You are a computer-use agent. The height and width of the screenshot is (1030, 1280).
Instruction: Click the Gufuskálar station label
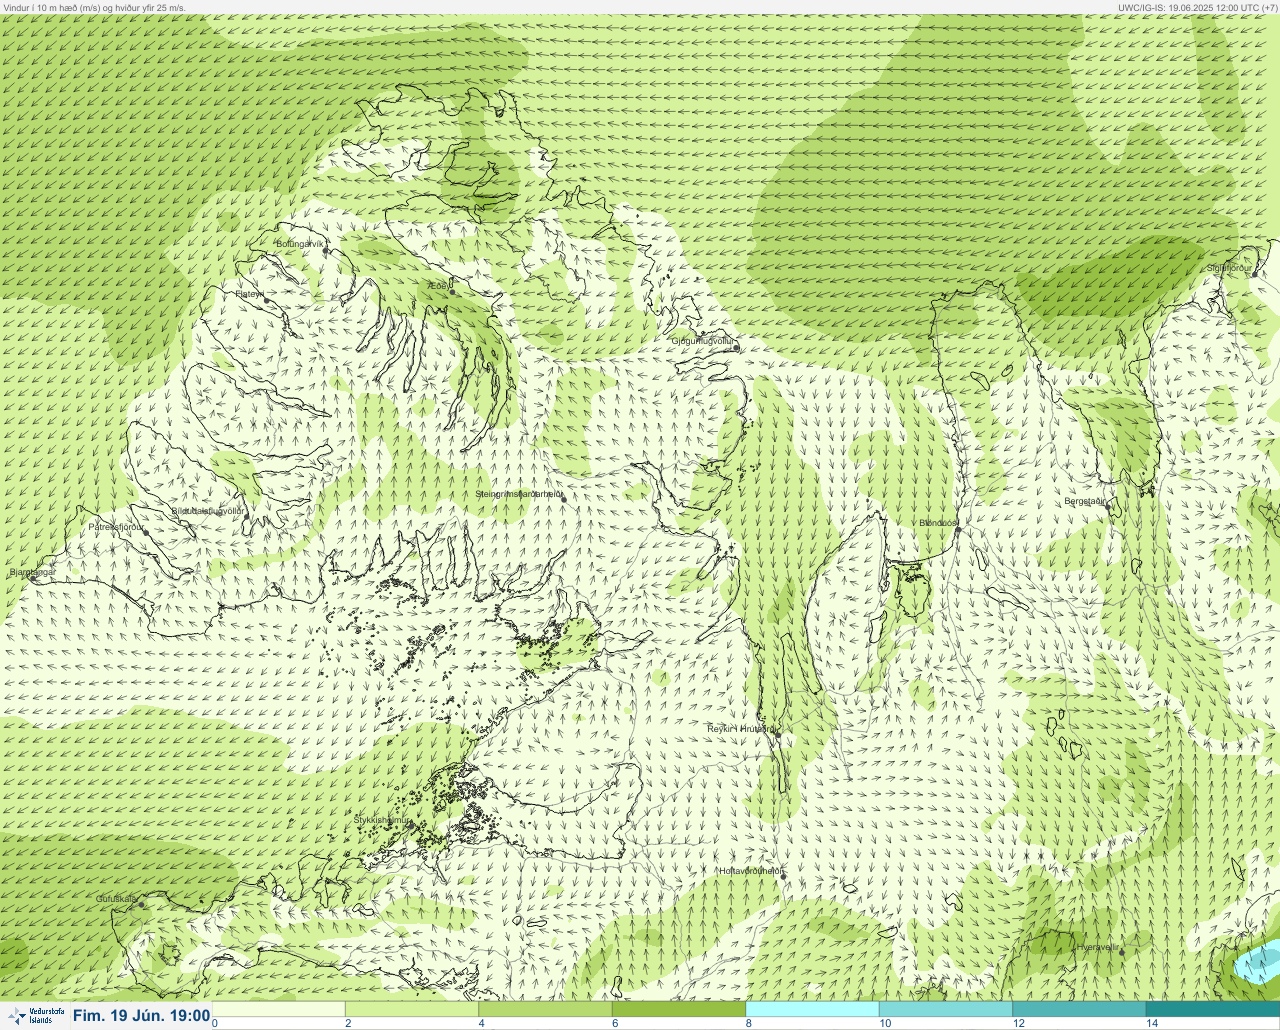tap(116, 899)
